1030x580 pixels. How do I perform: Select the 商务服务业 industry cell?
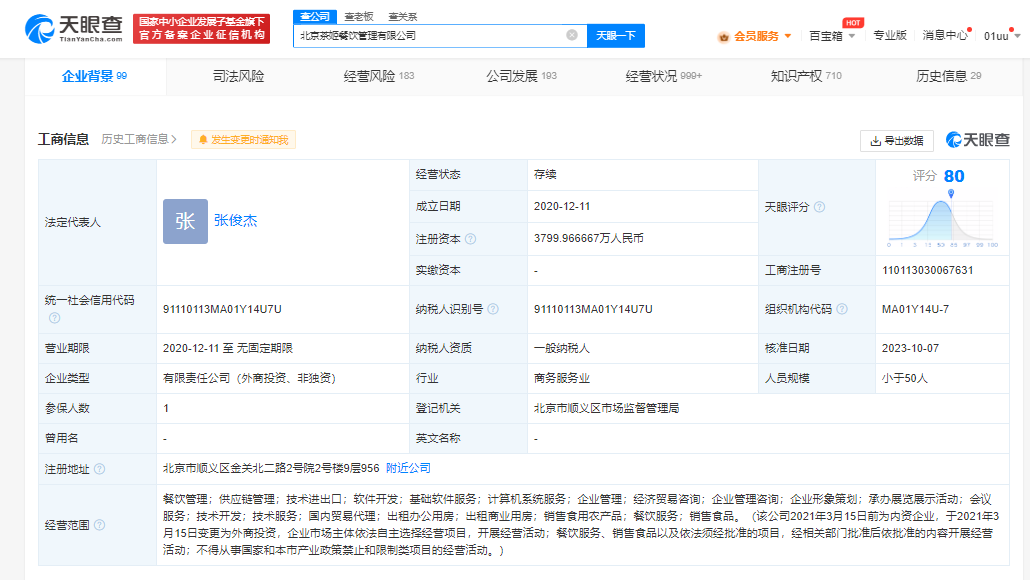[x=562, y=378]
